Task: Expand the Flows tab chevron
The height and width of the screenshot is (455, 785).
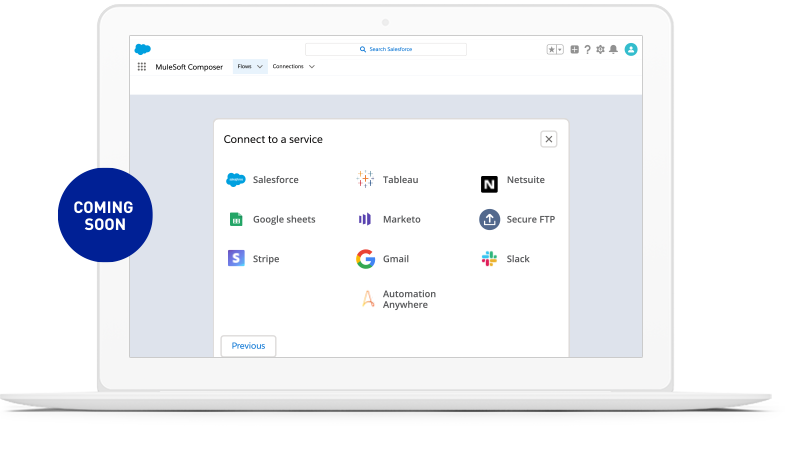Action: pyautogui.click(x=260, y=67)
